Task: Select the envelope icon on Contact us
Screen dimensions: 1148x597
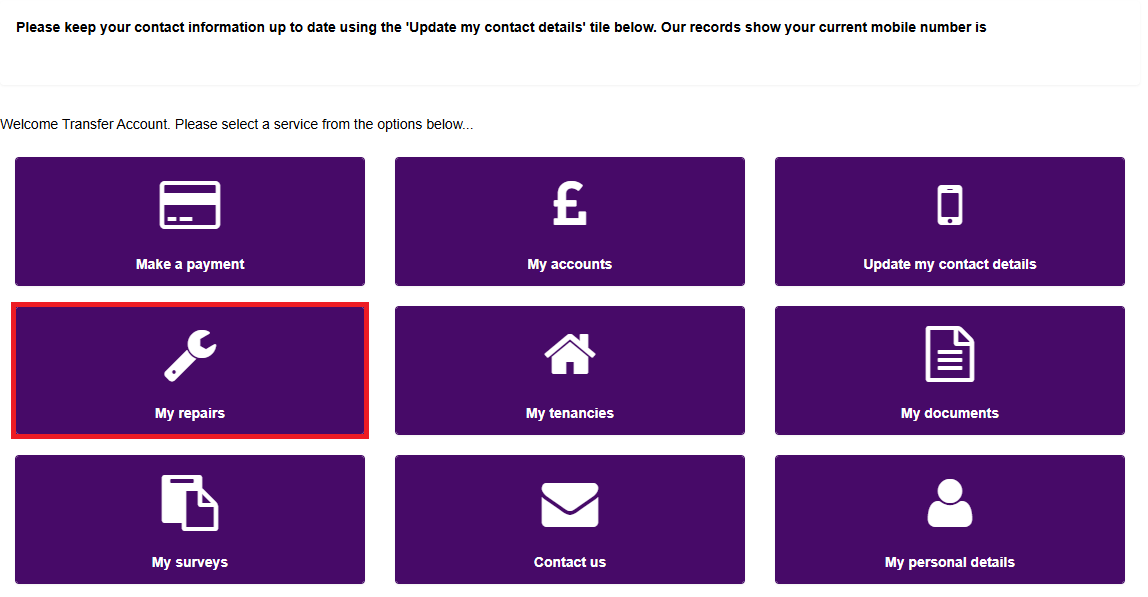Action: coord(570,503)
